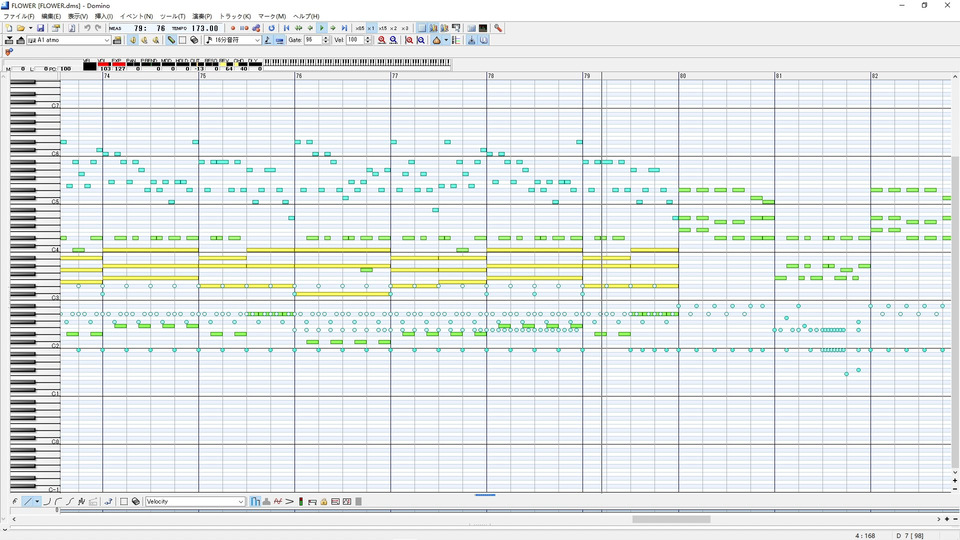
Task: Open the File menu (ファイル)
Action: [x=19, y=17]
